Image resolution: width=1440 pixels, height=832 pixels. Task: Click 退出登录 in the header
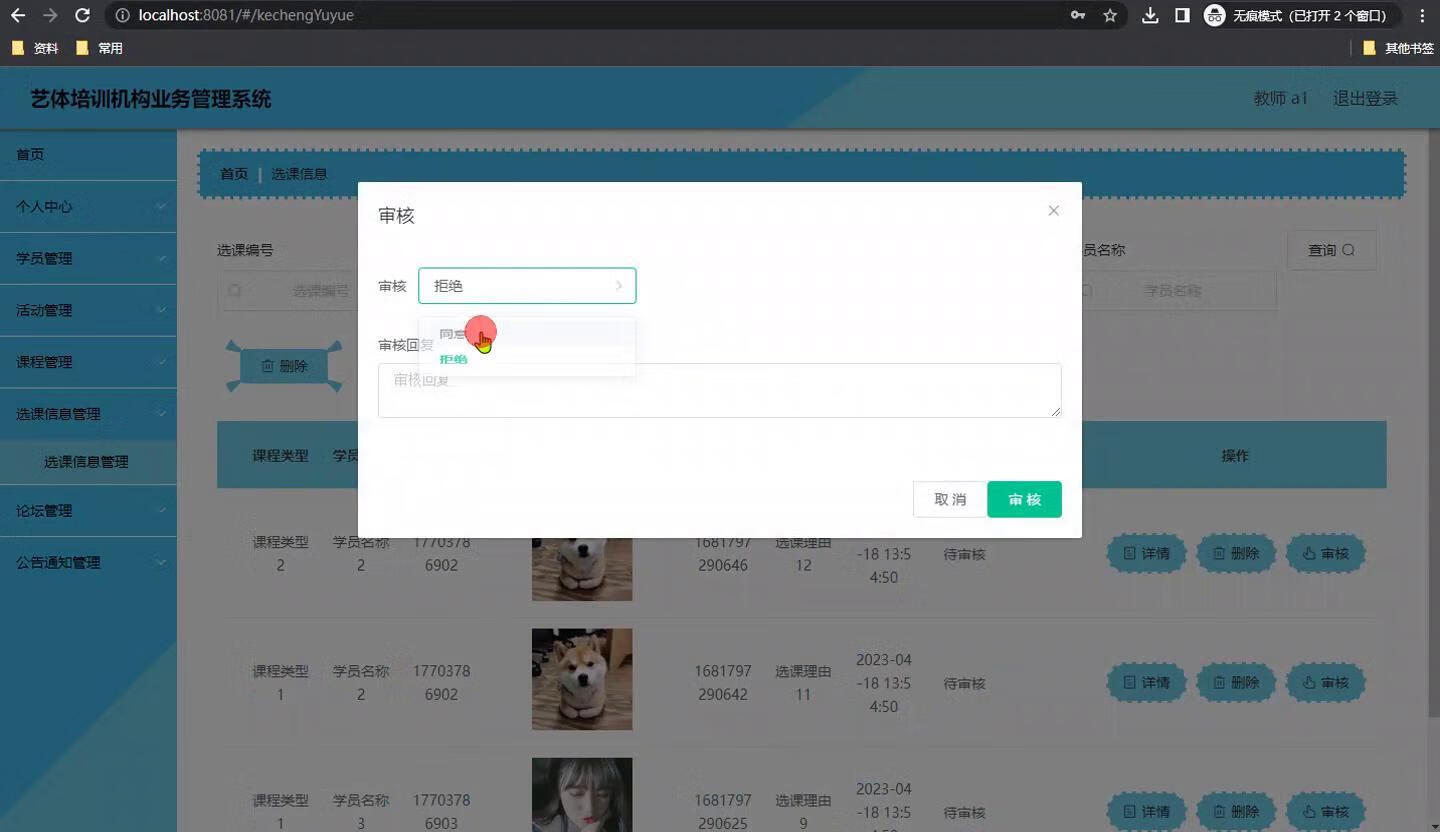click(x=1365, y=98)
